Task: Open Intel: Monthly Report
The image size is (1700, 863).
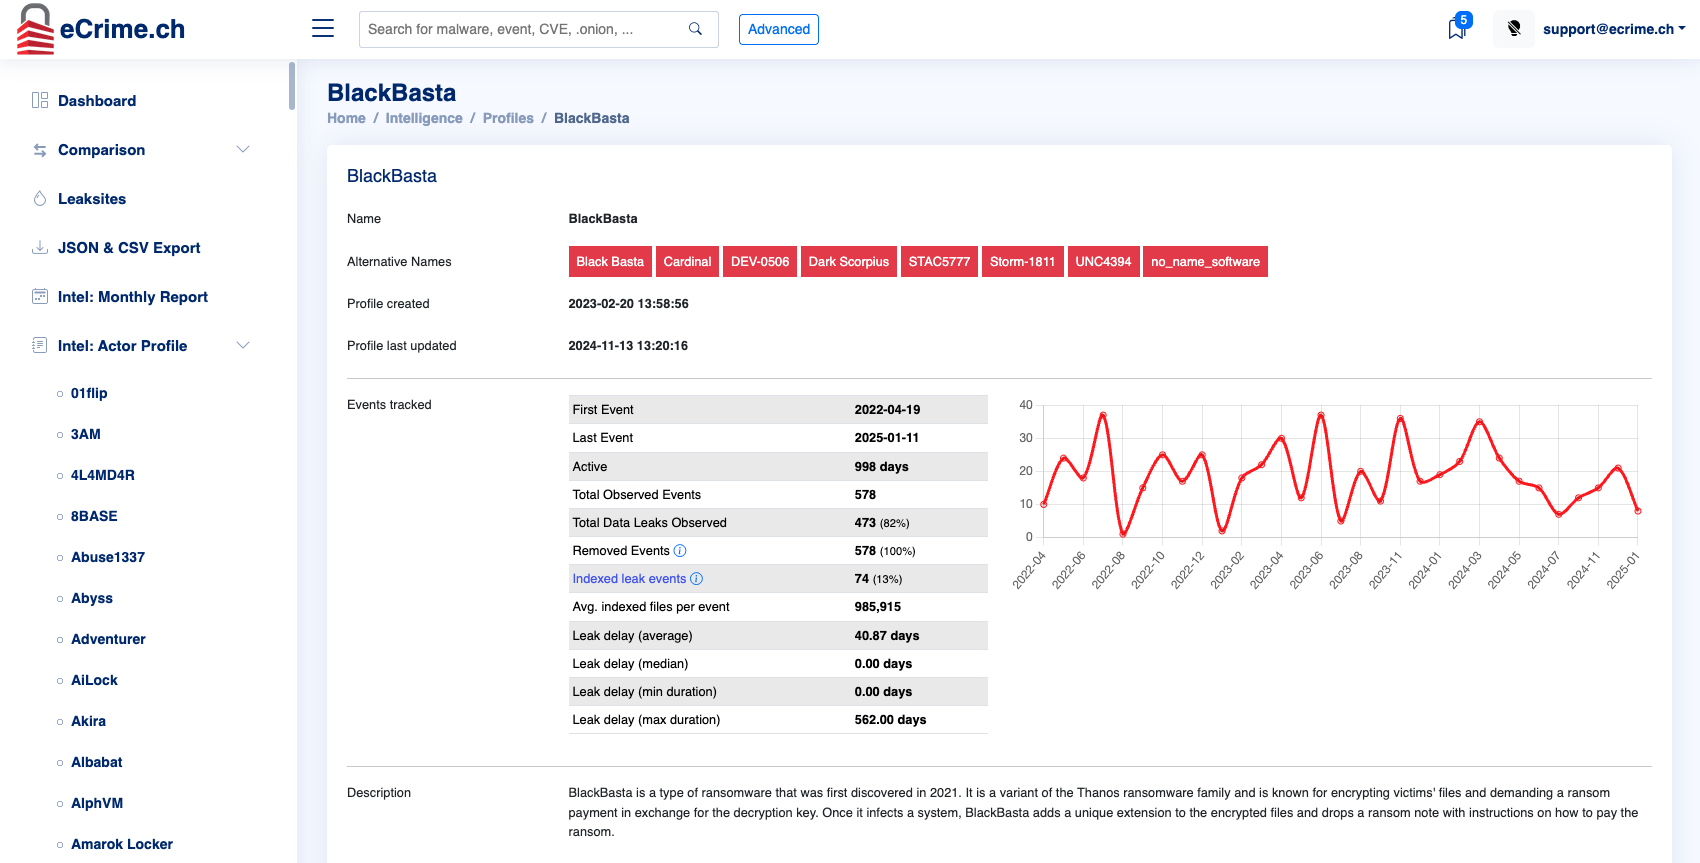Action: tap(133, 297)
